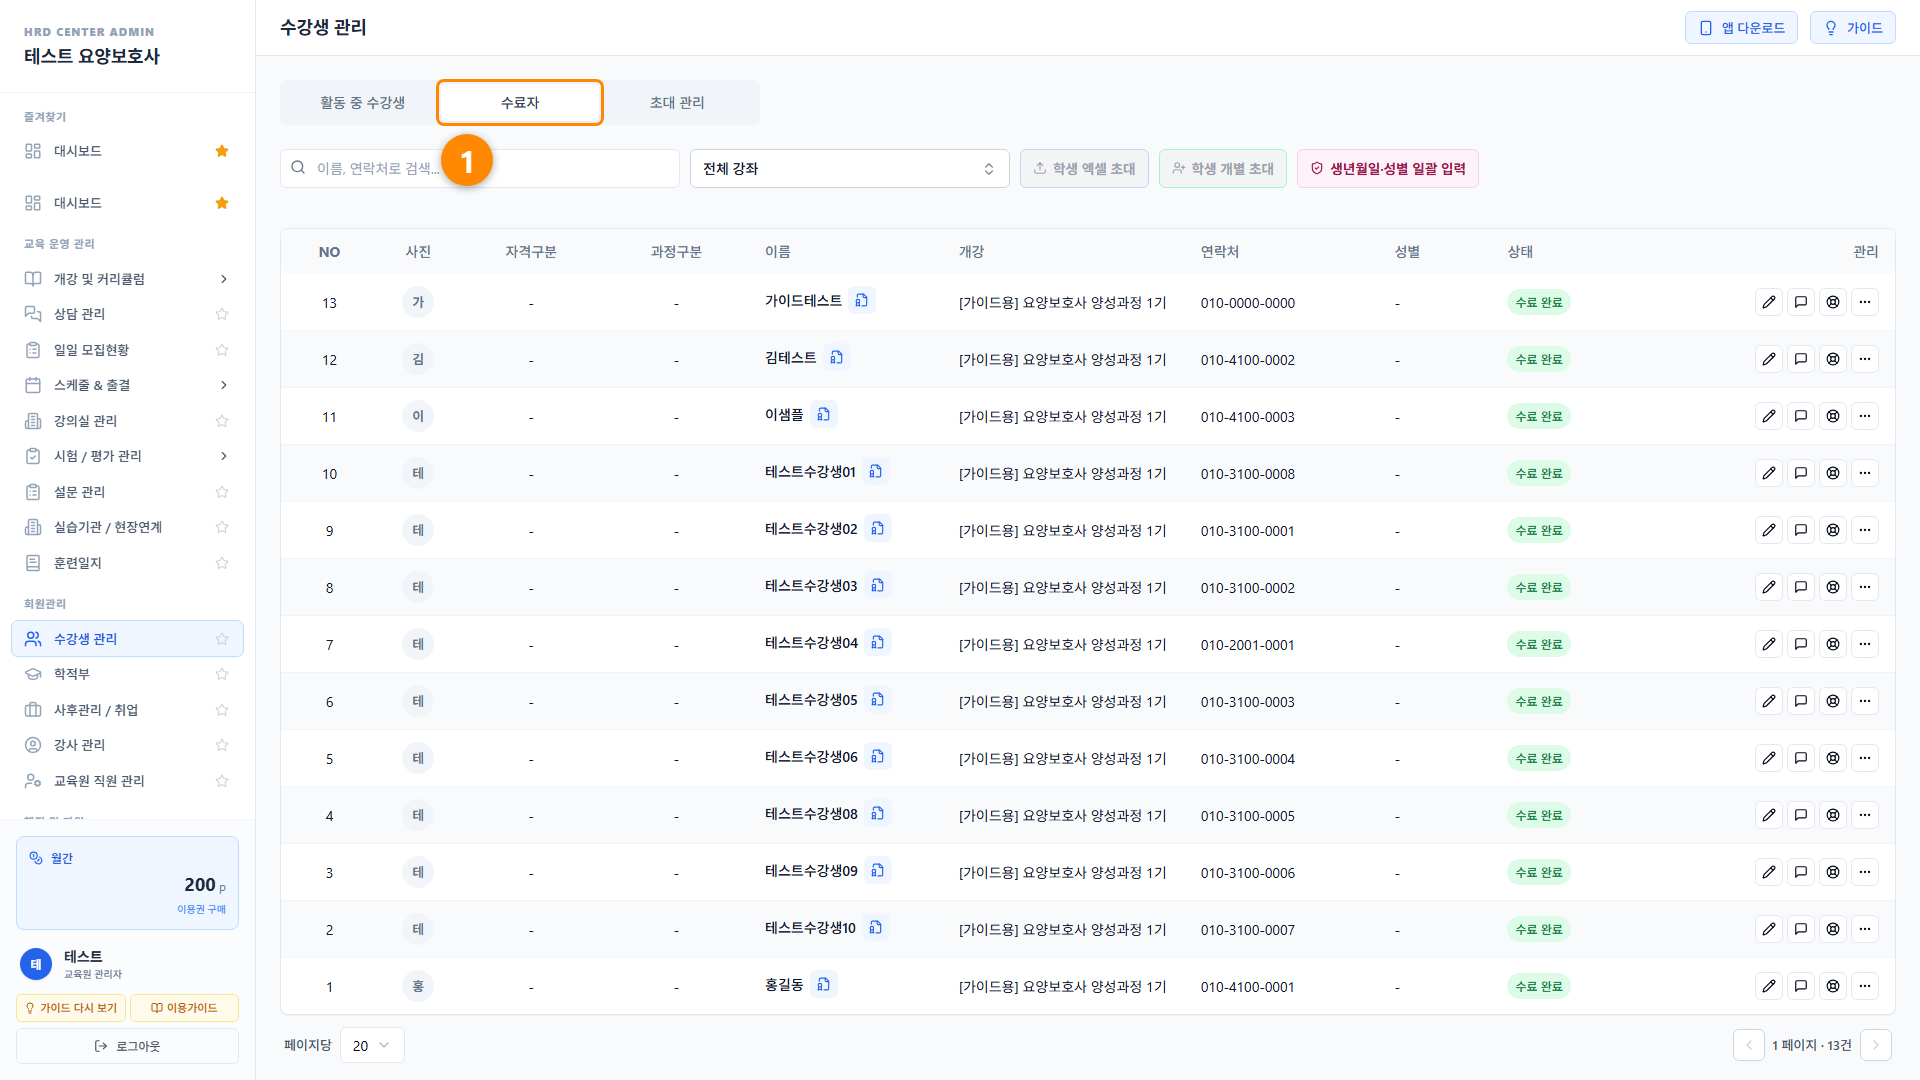
Task: Click 생년월일·성별 일괄 입력 button
Action: pyautogui.click(x=1387, y=168)
